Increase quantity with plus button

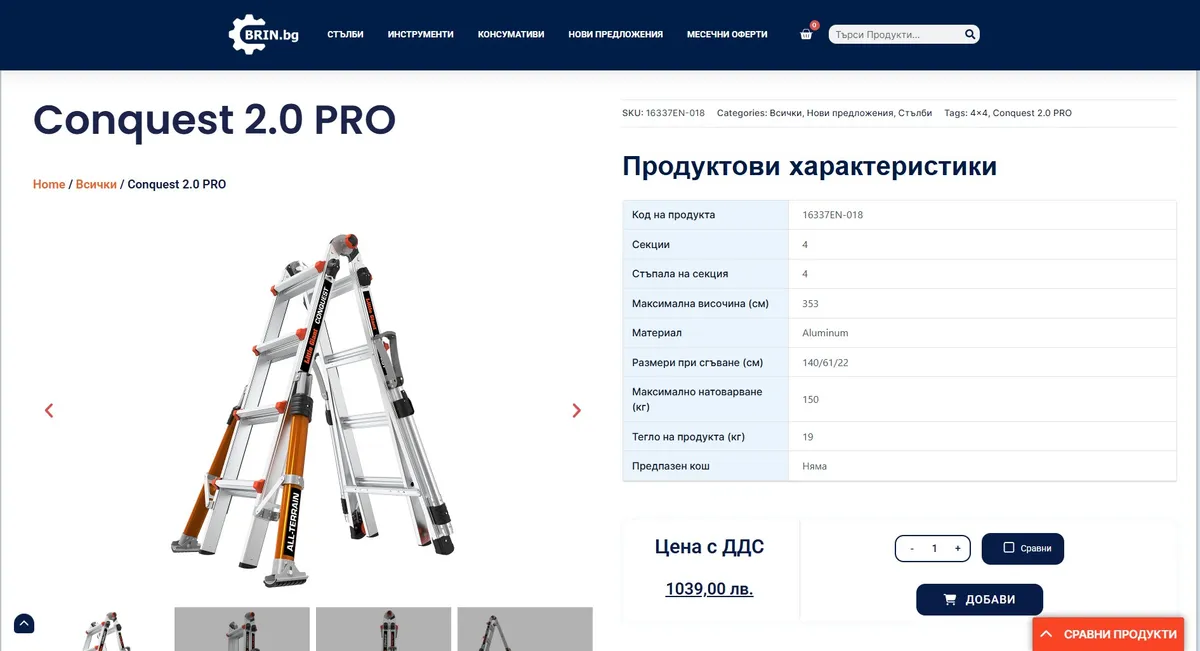pos(957,548)
